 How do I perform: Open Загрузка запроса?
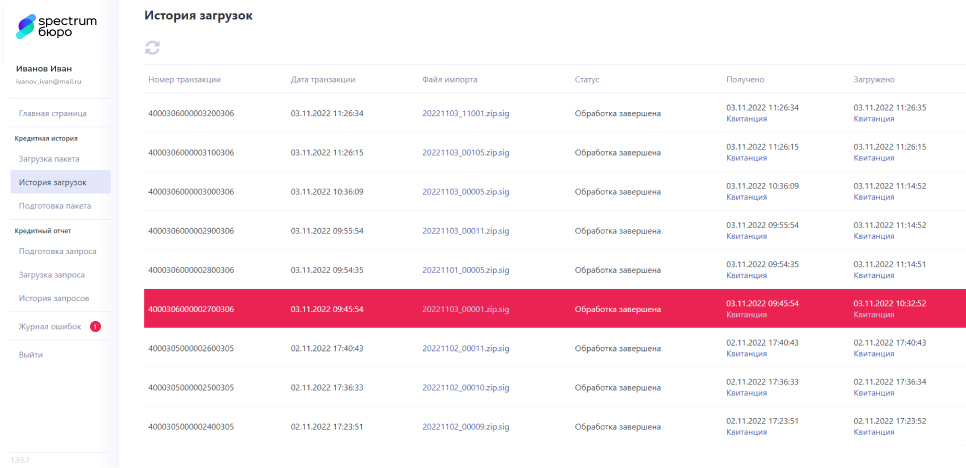point(52,275)
